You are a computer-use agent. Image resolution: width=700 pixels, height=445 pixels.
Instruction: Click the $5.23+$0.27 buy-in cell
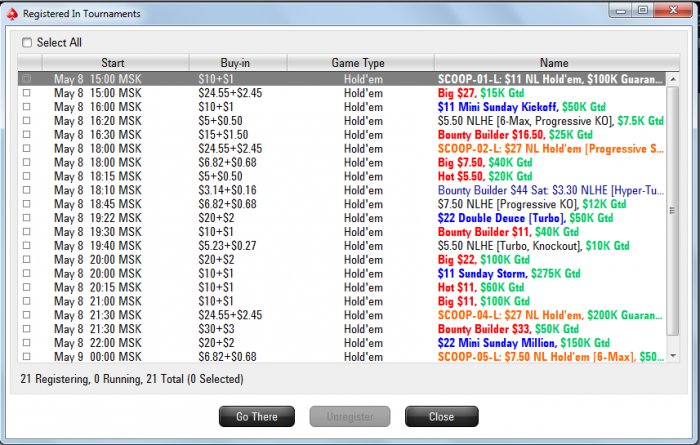click(x=227, y=245)
